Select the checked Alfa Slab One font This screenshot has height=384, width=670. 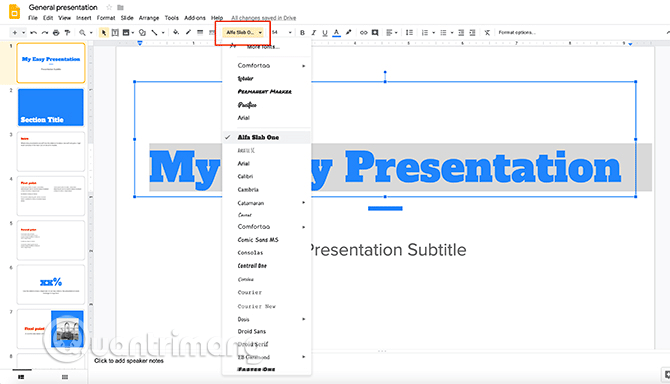pyautogui.click(x=267, y=137)
